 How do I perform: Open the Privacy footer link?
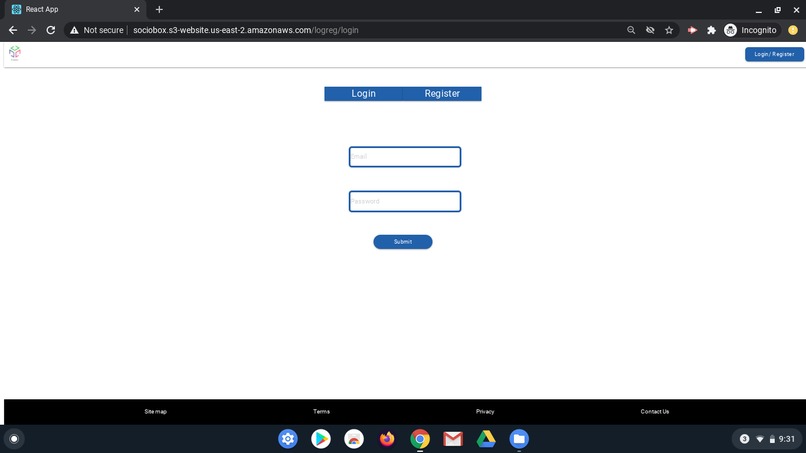[485, 411]
